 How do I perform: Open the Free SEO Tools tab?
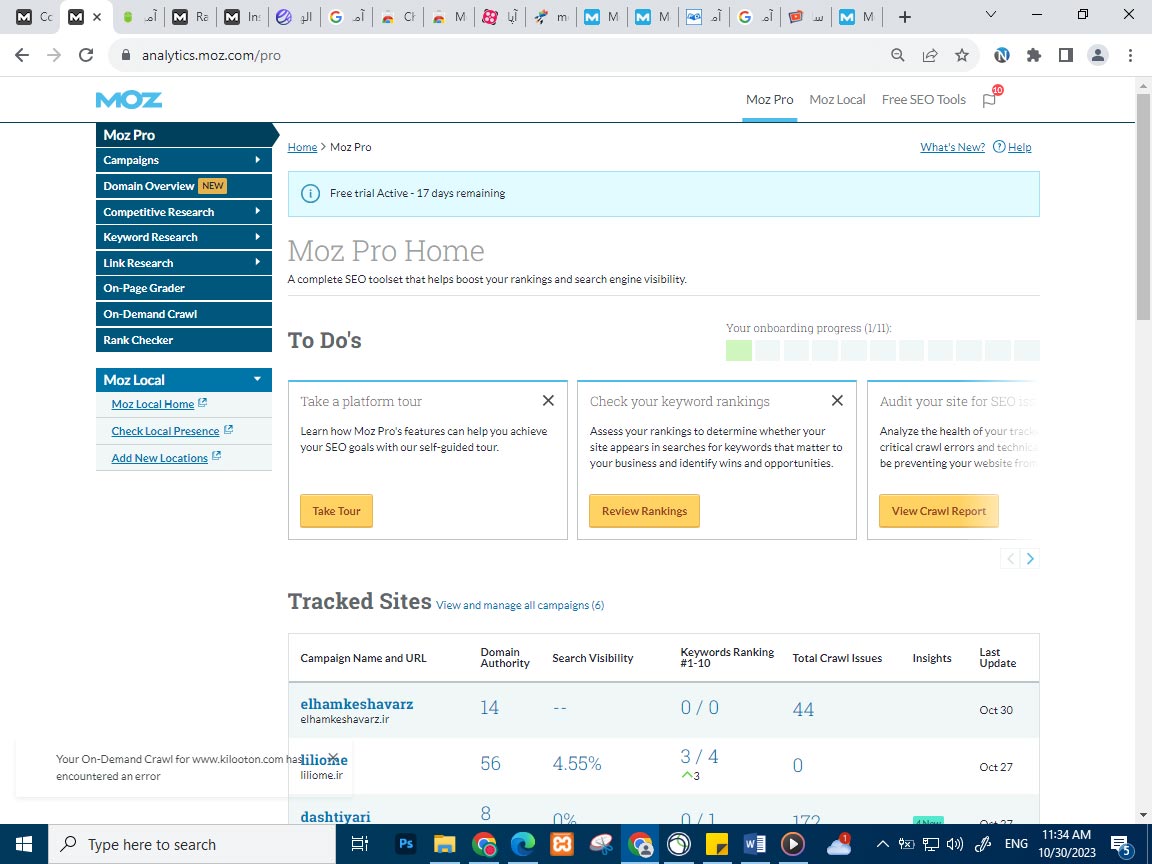[923, 100]
